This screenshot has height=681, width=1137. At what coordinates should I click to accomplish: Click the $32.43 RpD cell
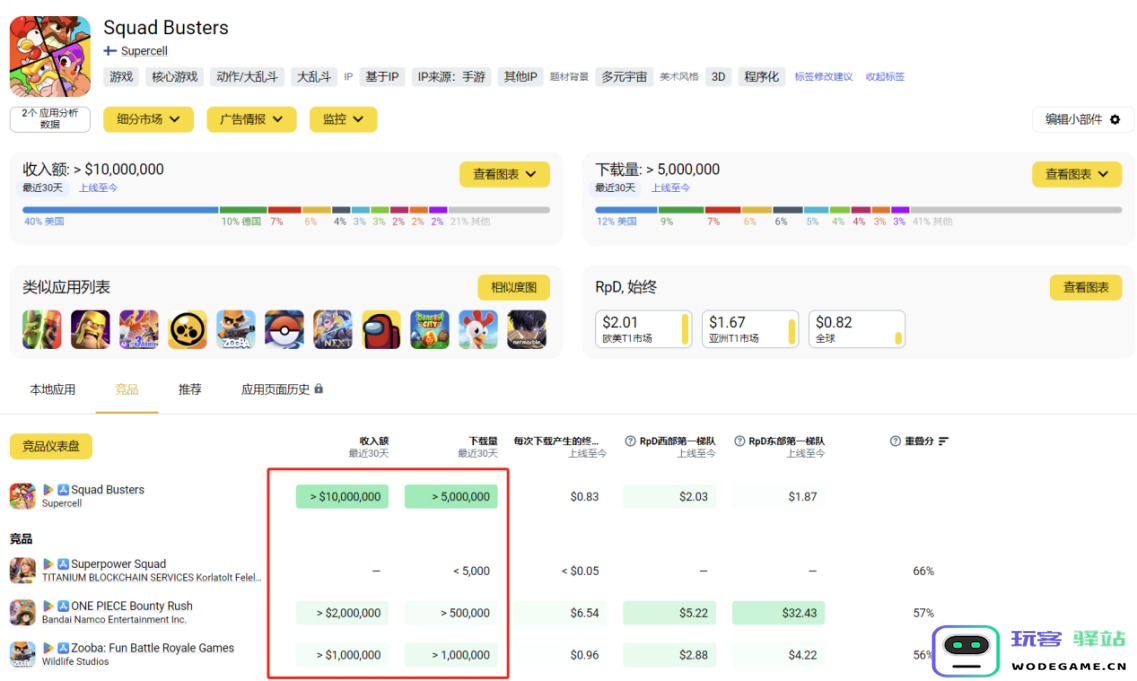(778, 613)
